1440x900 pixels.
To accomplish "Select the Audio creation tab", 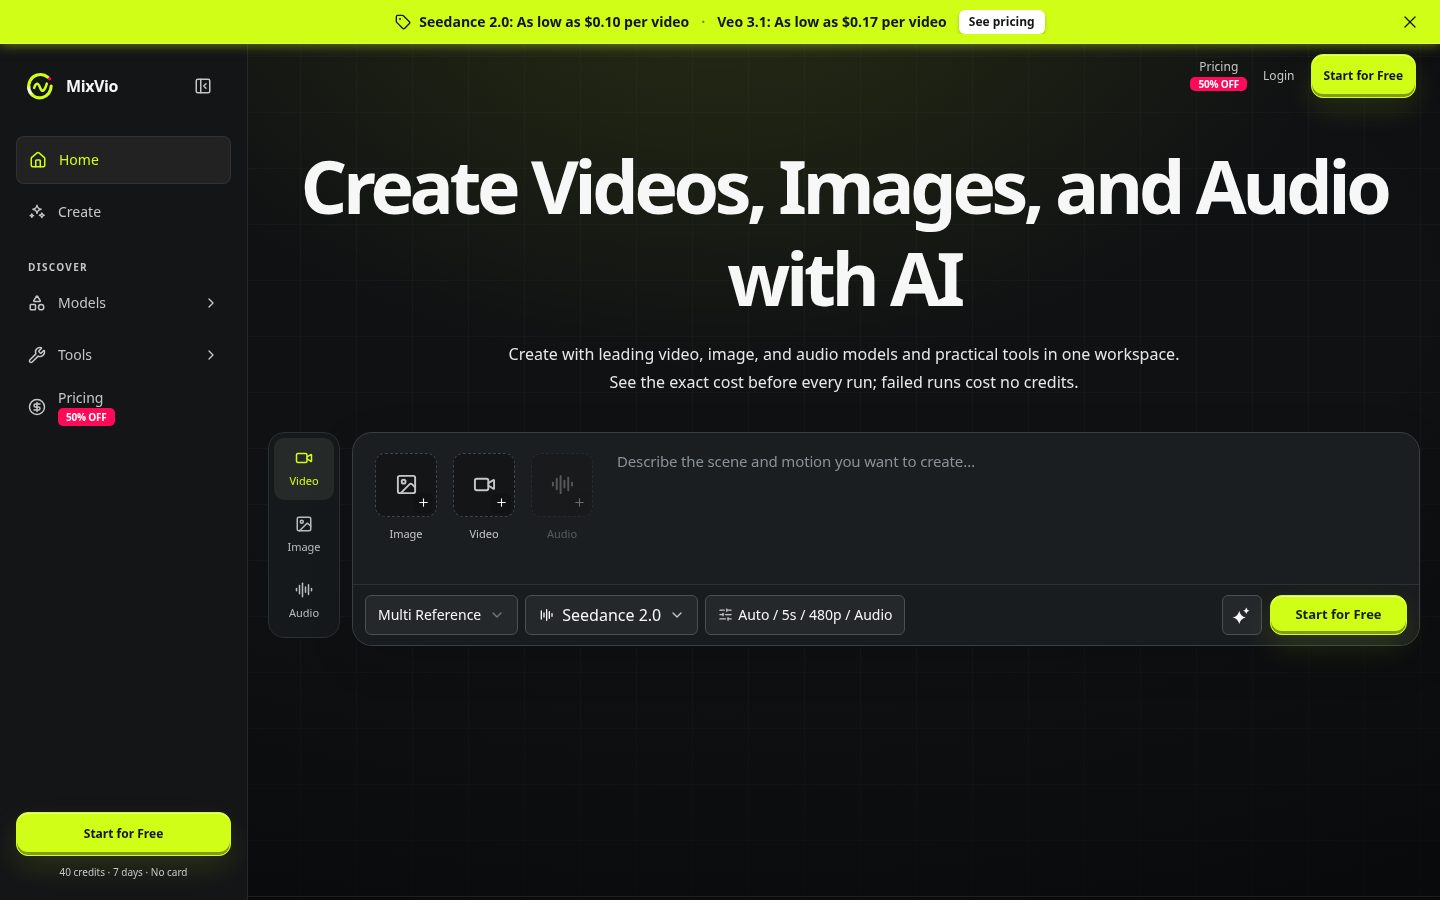I will (x=304, y=601).
